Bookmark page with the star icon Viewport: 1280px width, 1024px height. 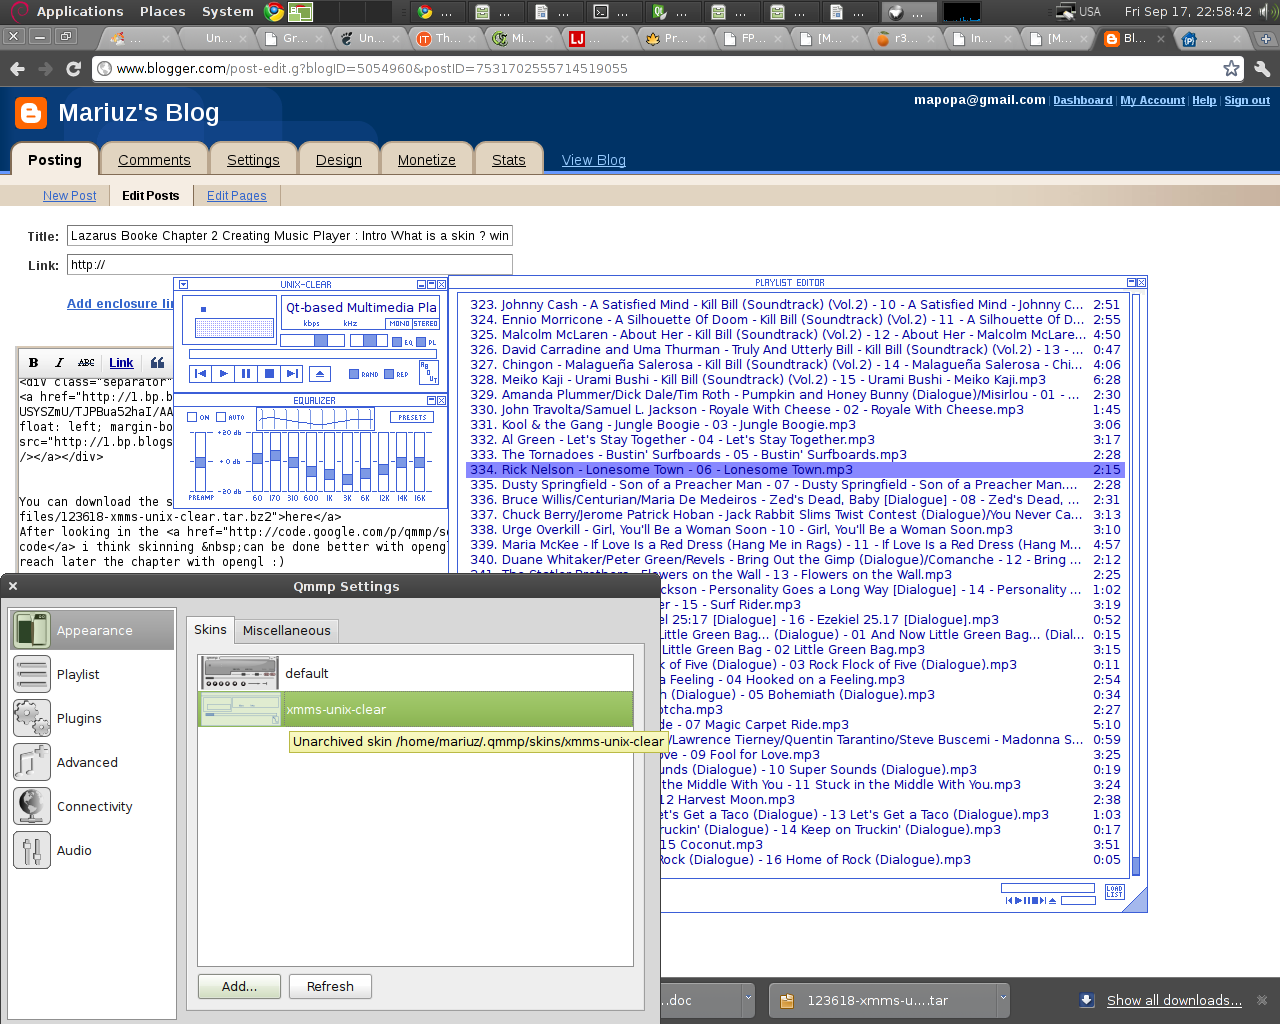click(1232, 69)
